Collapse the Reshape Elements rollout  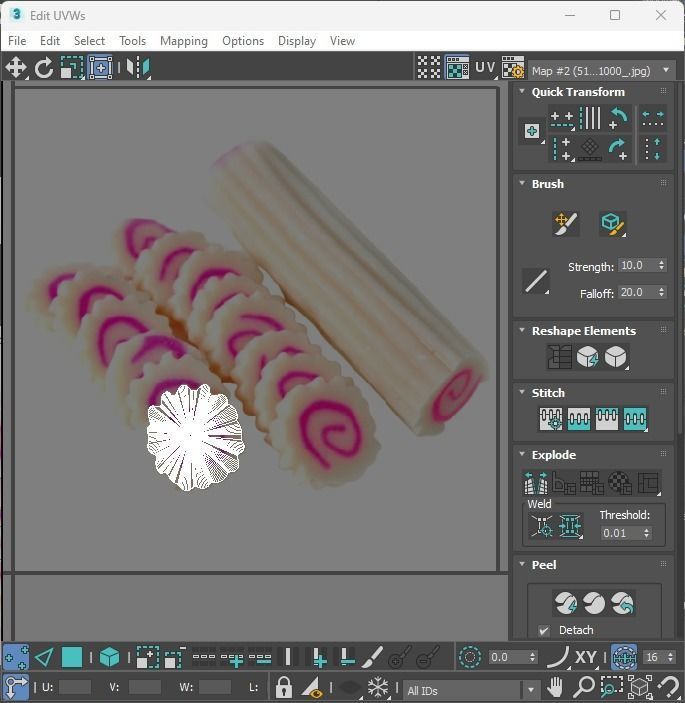(x=522, y=330)
